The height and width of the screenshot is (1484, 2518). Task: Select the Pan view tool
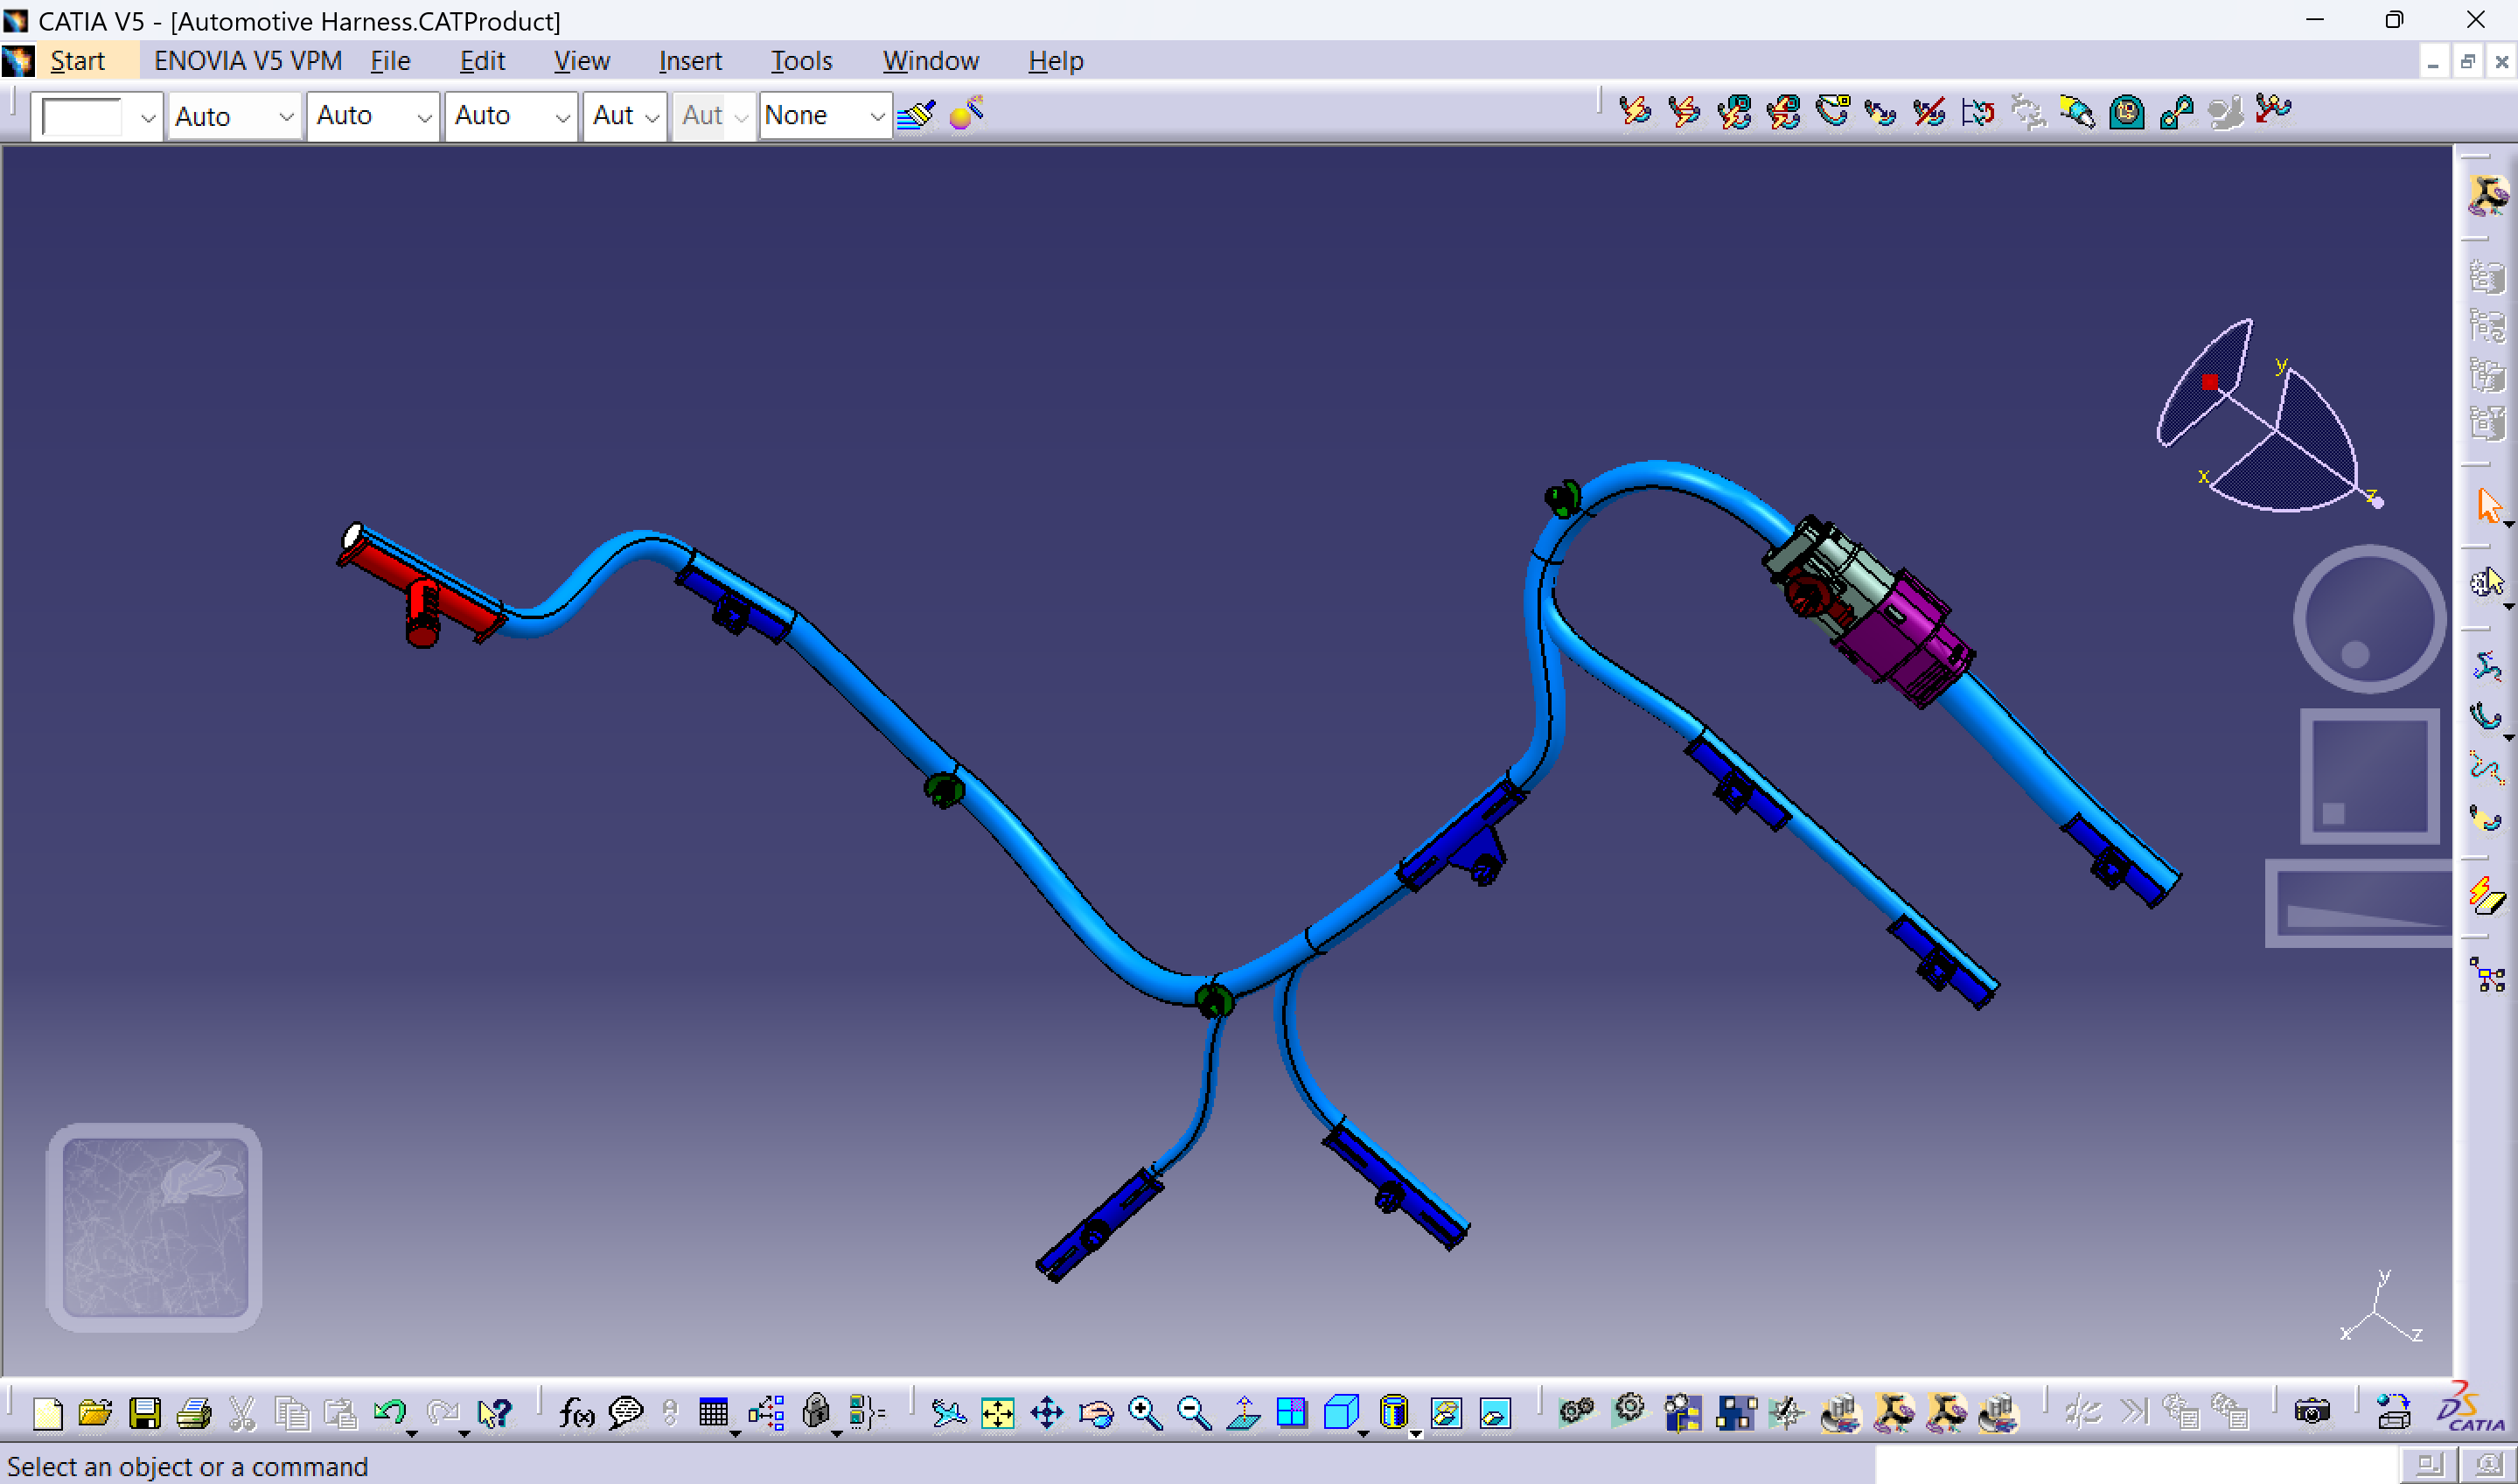1046,1413
